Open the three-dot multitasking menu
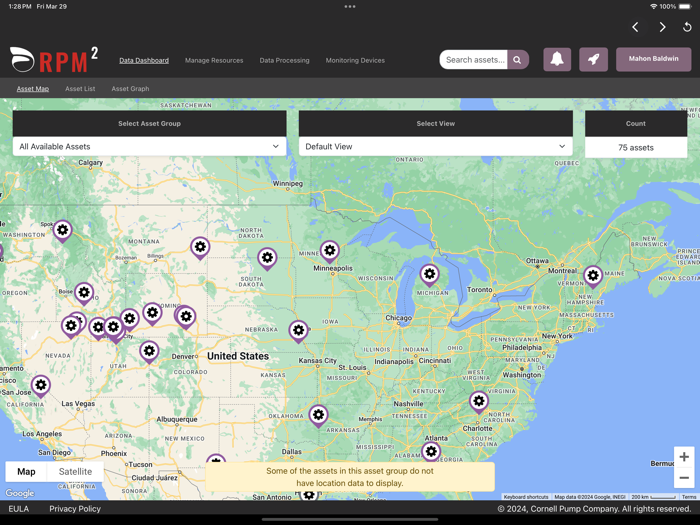 click(350, 7)
